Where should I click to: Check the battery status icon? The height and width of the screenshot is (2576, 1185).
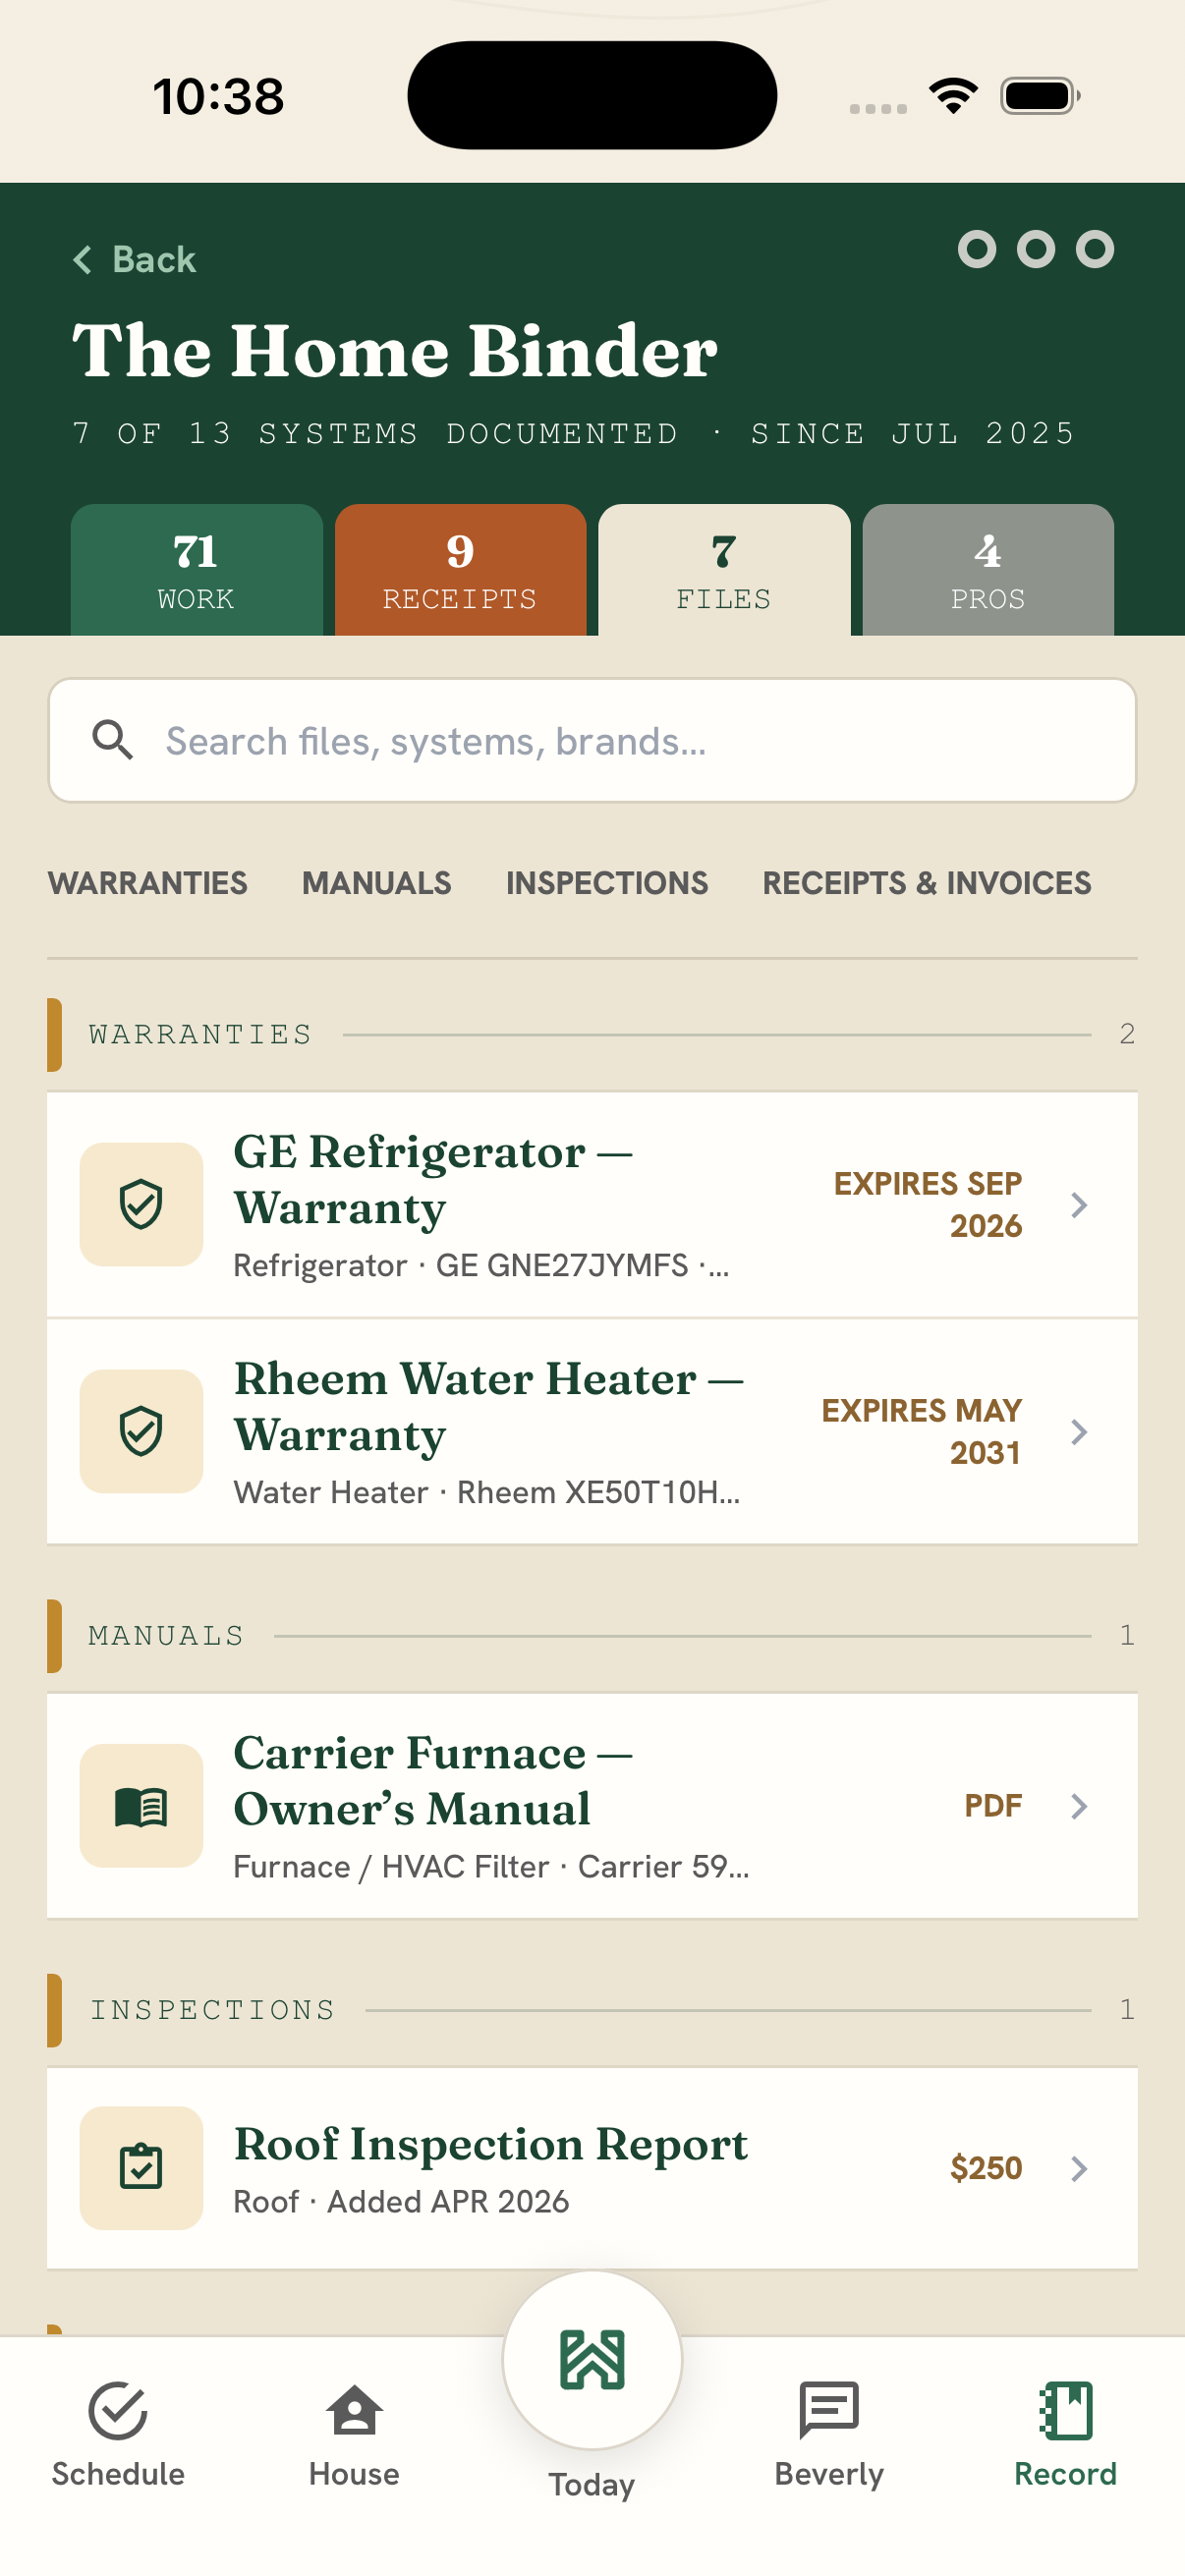[x=1040, y=96]
